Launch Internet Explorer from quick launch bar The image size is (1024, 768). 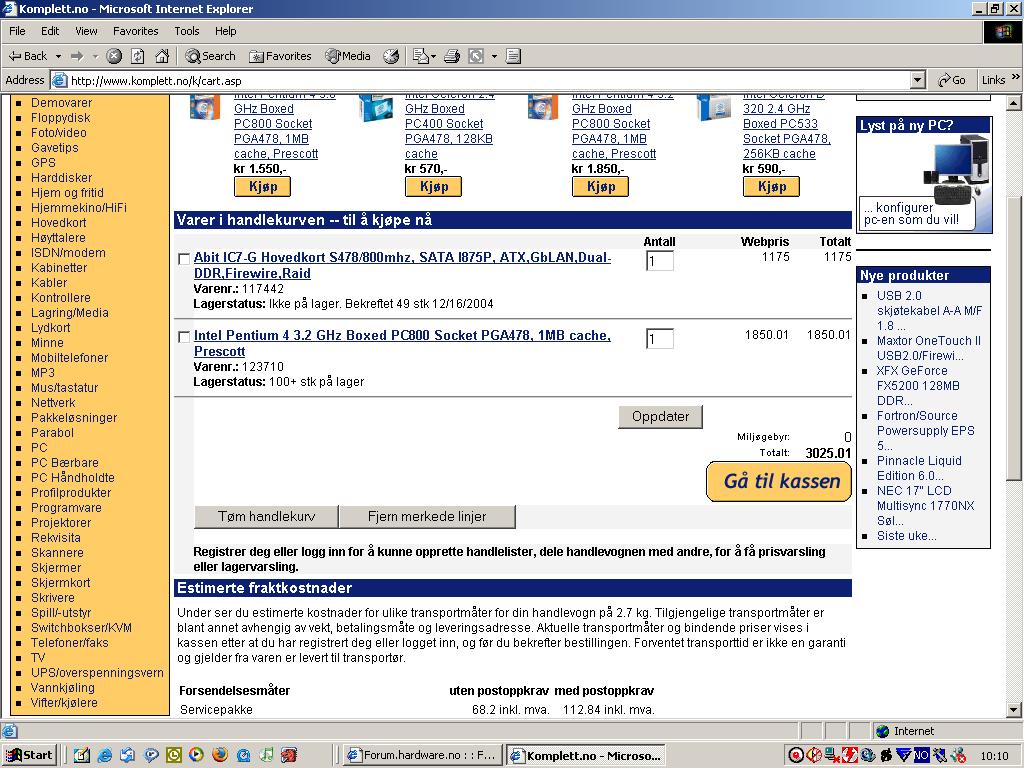(104, 756)
